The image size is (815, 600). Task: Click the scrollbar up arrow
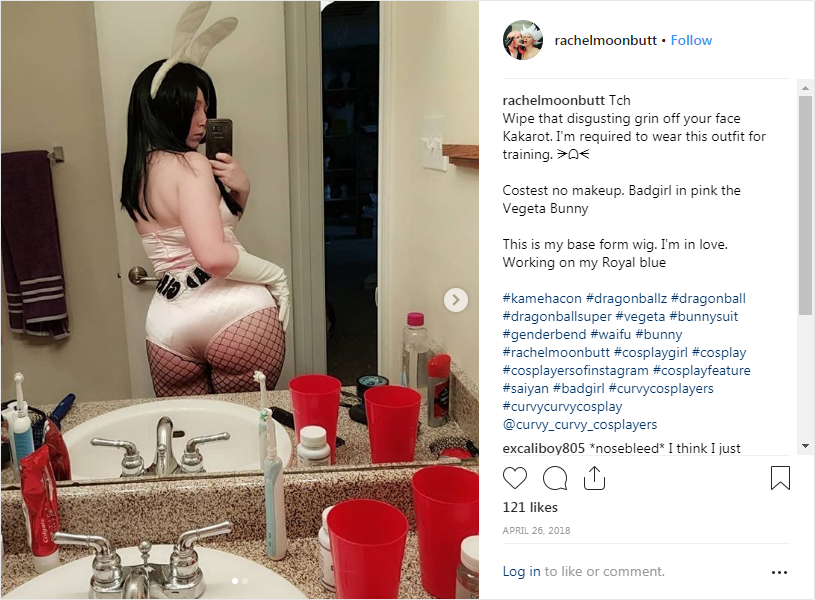click(805, 88)
